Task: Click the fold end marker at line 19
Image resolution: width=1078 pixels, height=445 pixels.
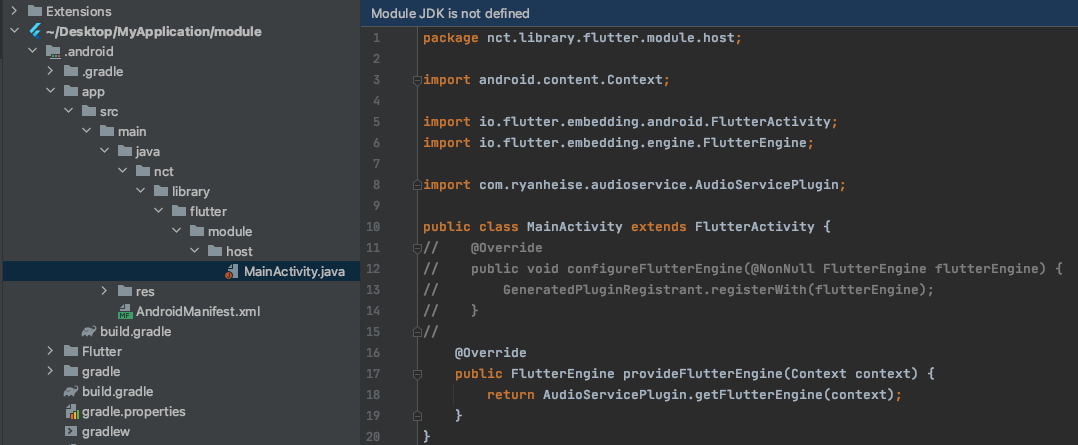Action: [416, 416]
